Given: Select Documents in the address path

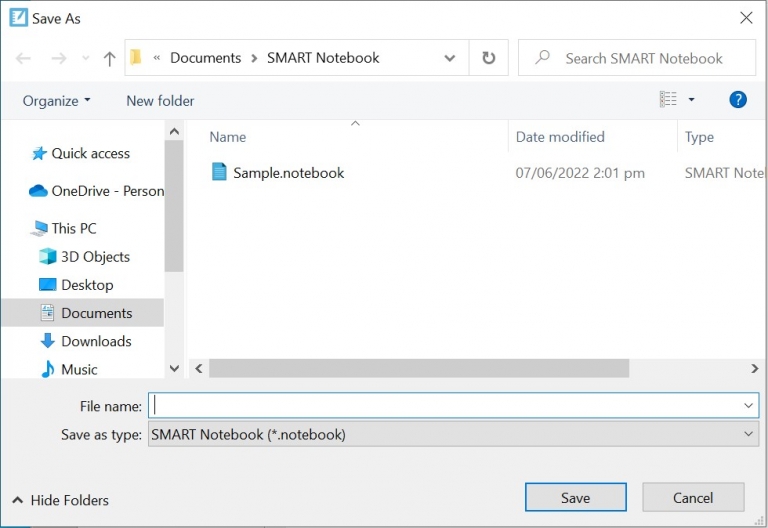Looking at the screenshot, I should coord(205,58).
